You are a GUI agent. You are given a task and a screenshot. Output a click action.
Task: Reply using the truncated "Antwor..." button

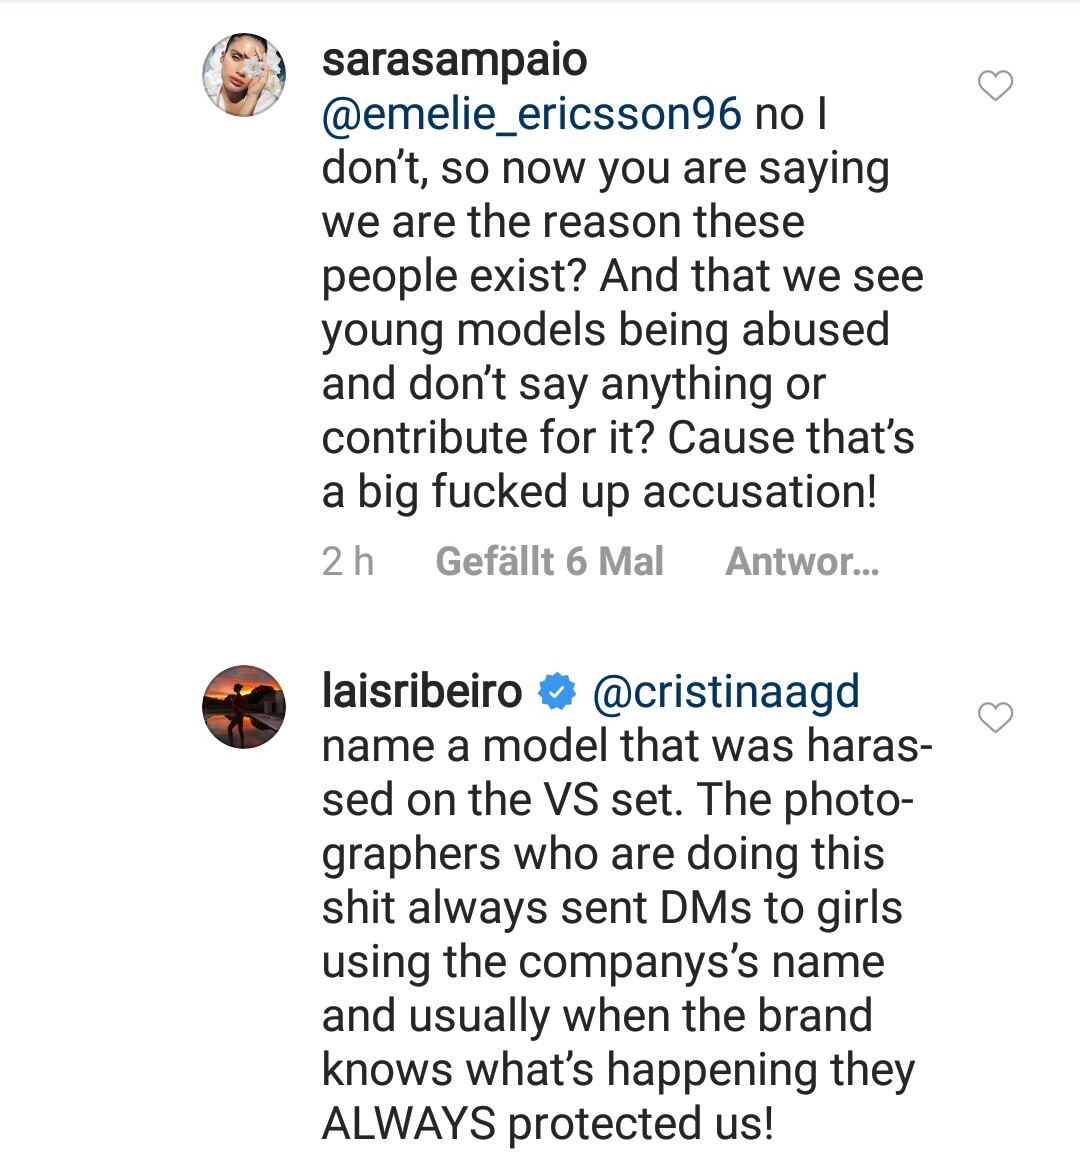click(x=802, y=562)
